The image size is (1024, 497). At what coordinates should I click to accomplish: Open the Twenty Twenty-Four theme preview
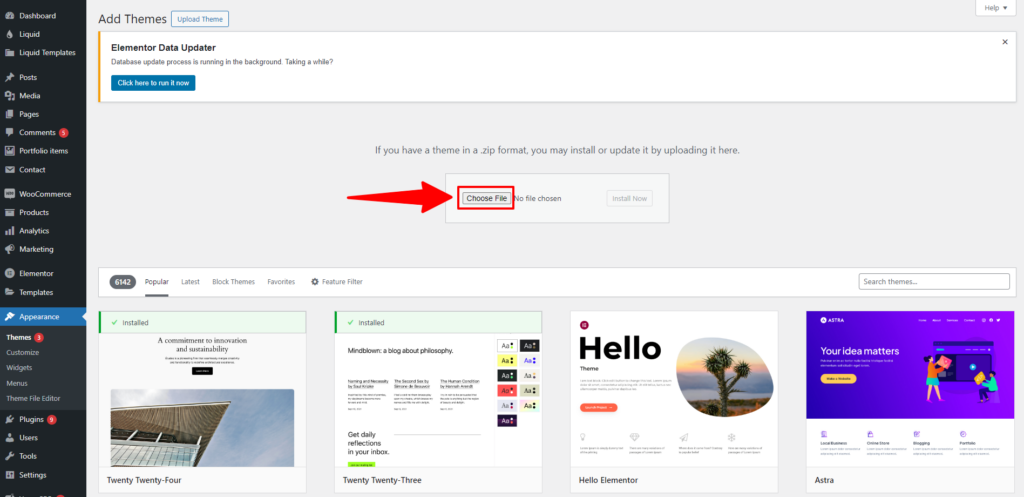point(202,400)
